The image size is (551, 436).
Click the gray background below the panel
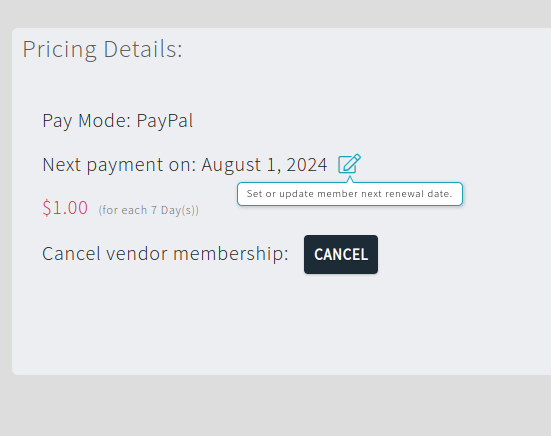pyautogui.click(x=276, y=406)
